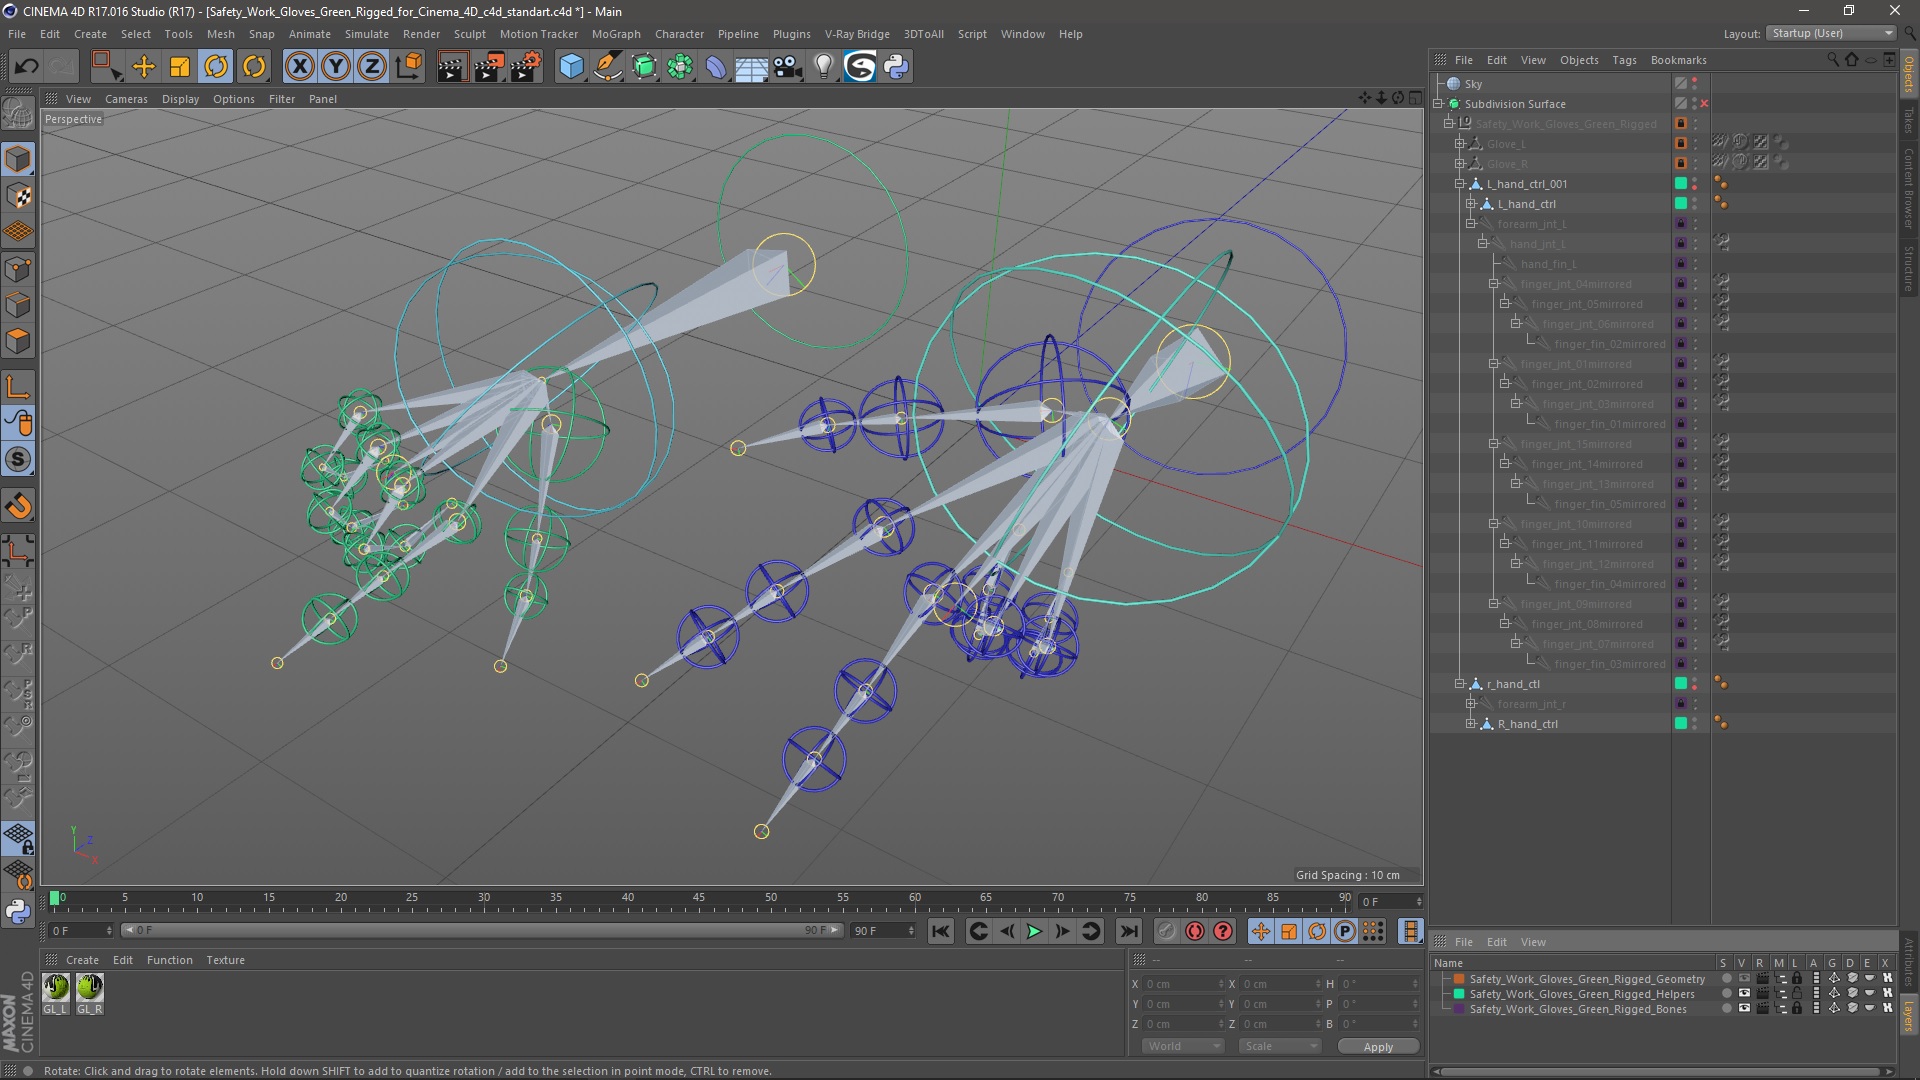Go to end of animation
Image resolution: width=1920 pixels, height=1080 pixels.
(x=1129, y=931)
